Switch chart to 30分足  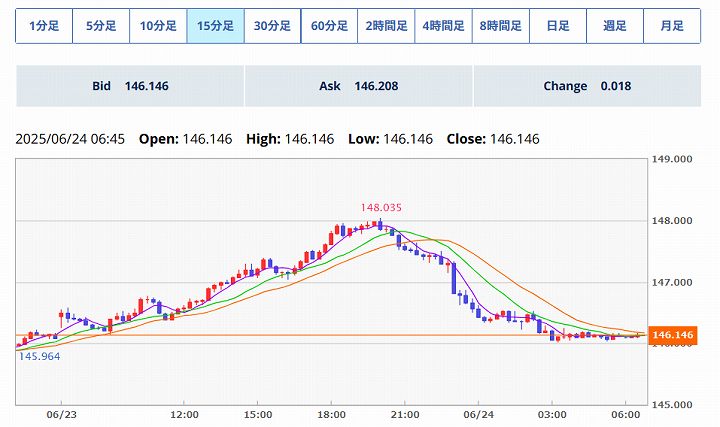(272, 26)
